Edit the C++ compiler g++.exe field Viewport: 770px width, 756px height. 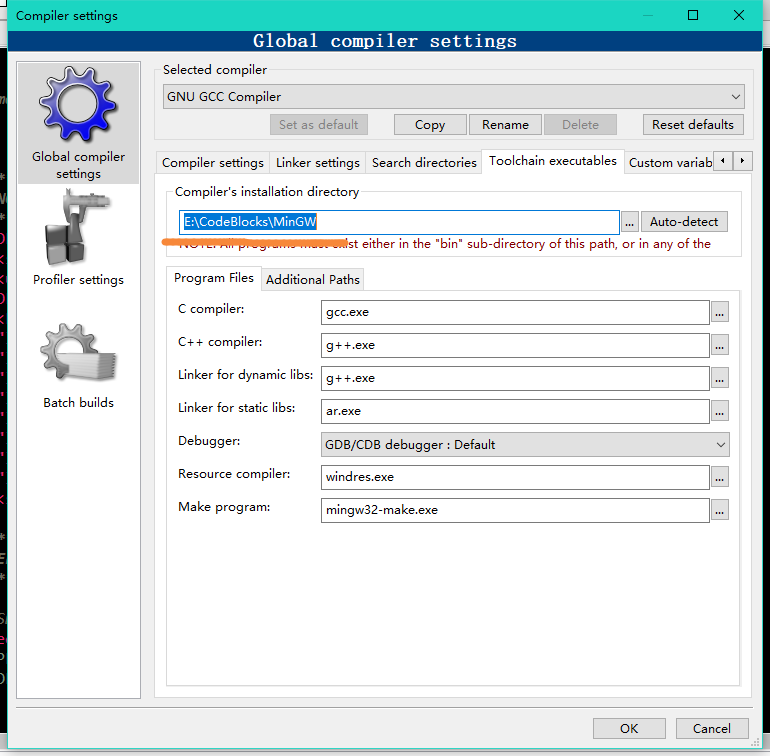515,345
